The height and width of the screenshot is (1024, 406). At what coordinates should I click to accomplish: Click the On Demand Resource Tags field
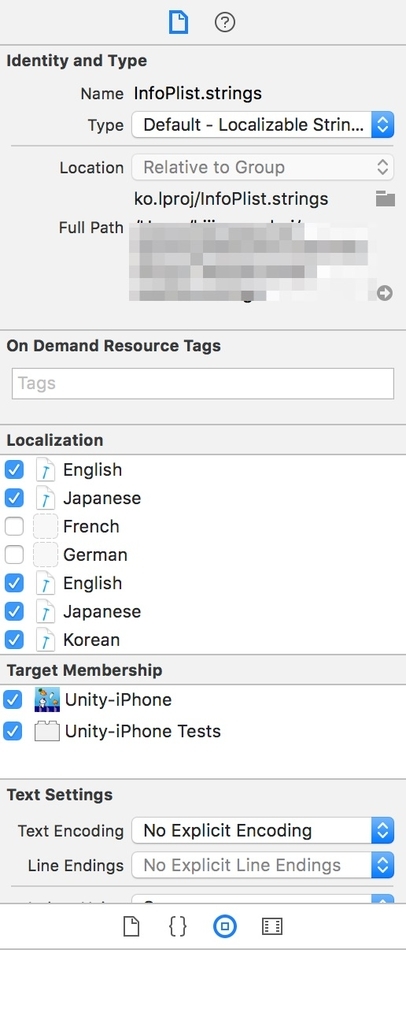(203, 383)
